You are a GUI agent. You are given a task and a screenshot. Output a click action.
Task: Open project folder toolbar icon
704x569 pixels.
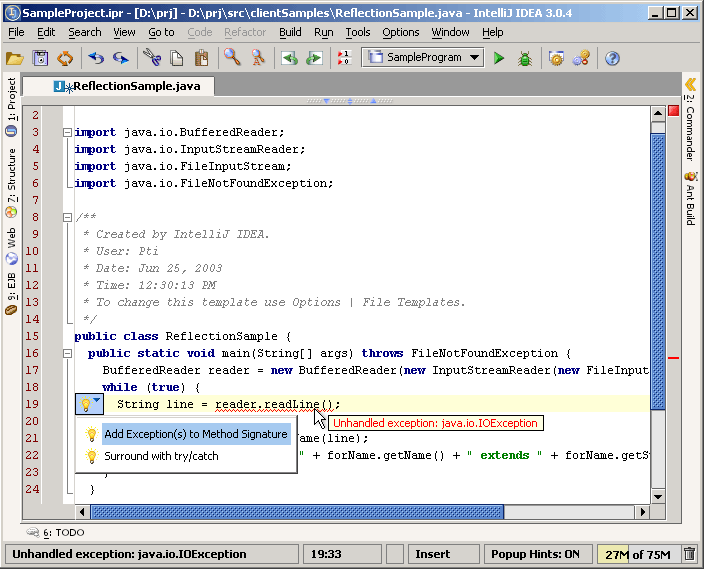[x=14, y=58]
